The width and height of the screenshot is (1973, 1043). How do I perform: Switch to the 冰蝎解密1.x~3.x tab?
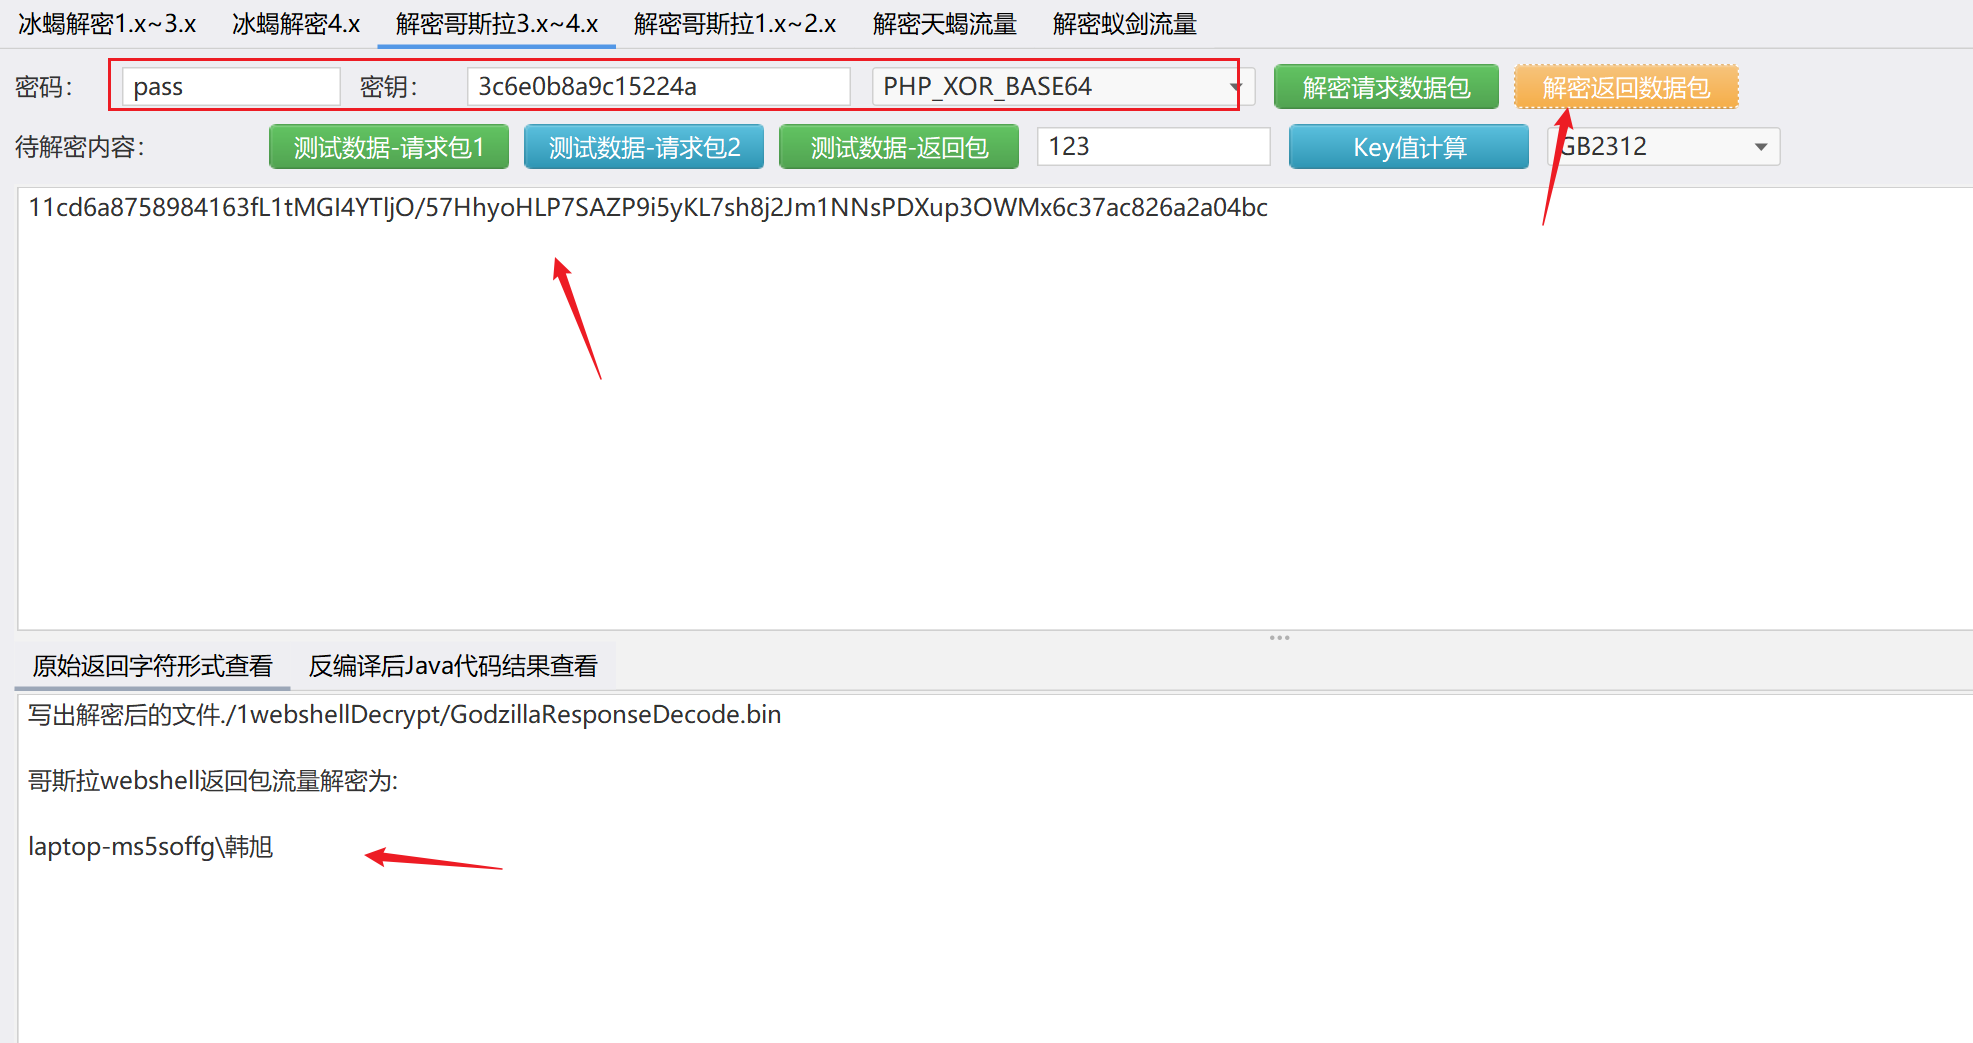(107, 24)
